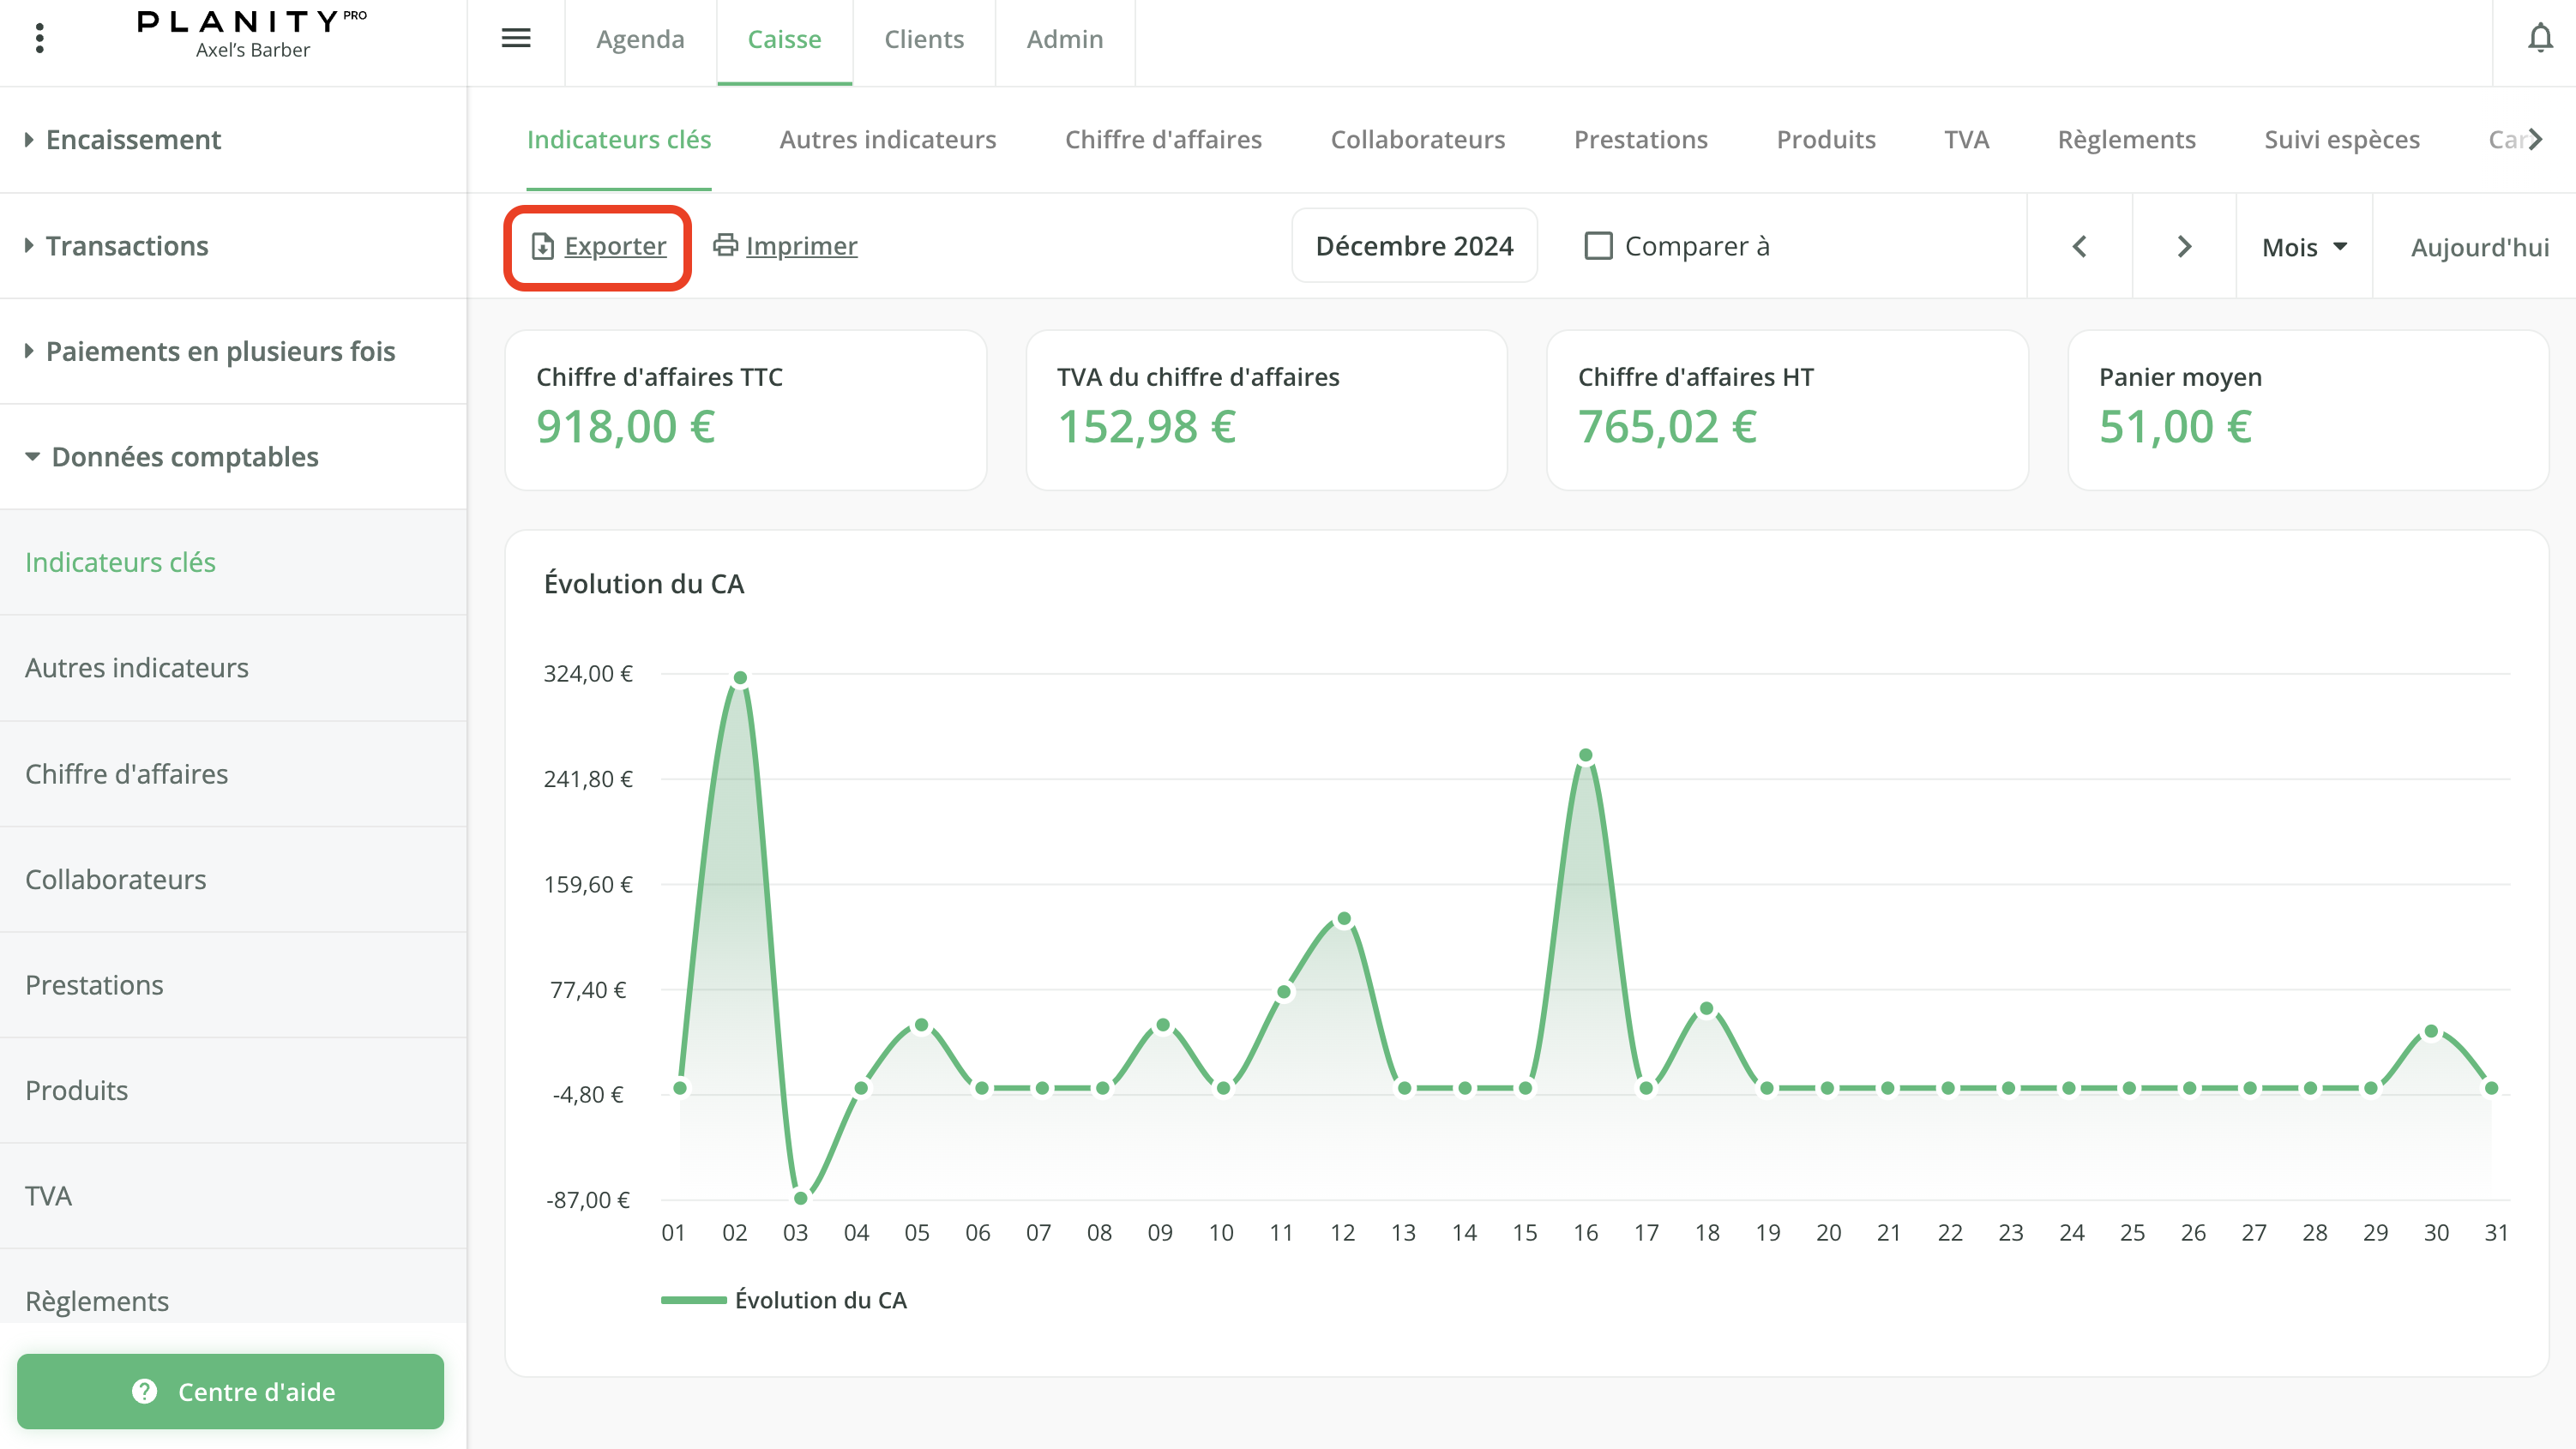Toggle the hamburger sidebar menu
This screenshot has height=1449, width=2576.
click(x=515, y=39)
